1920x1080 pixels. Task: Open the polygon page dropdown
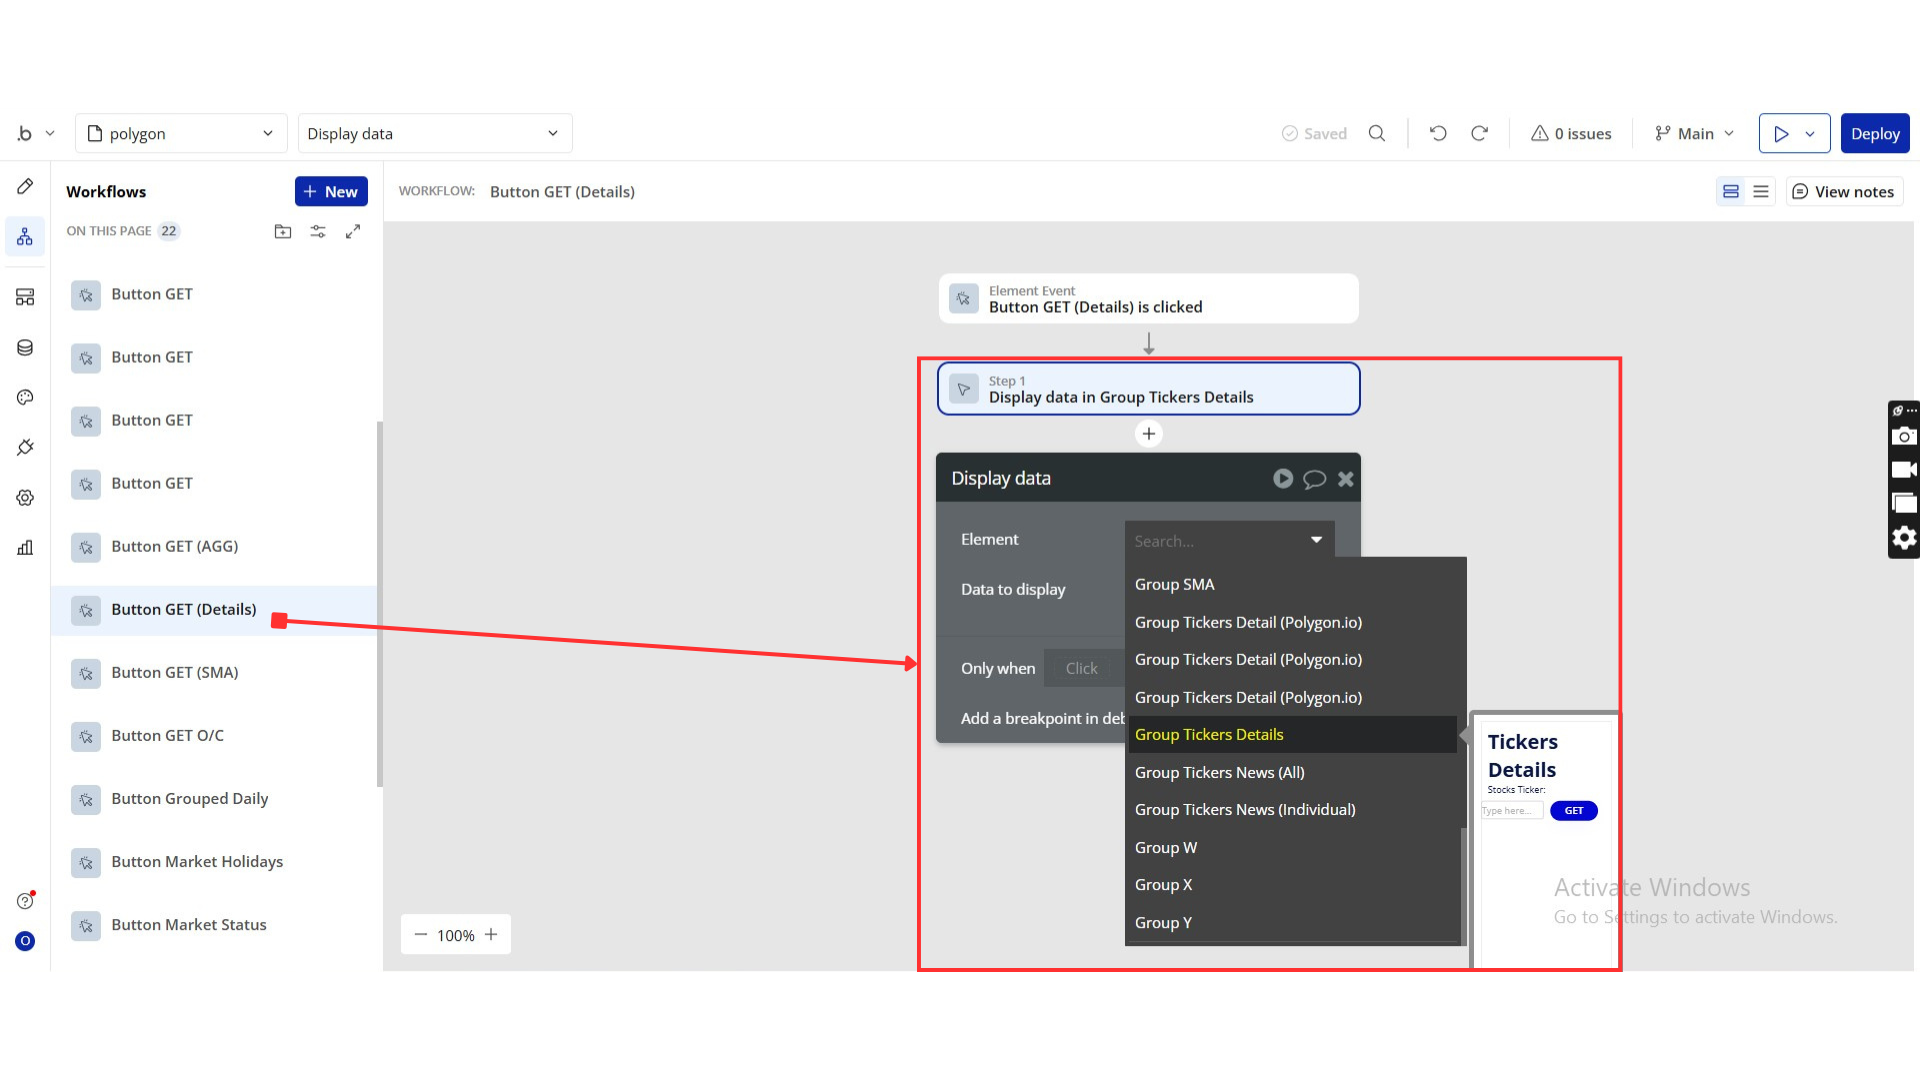pos(181,133)
